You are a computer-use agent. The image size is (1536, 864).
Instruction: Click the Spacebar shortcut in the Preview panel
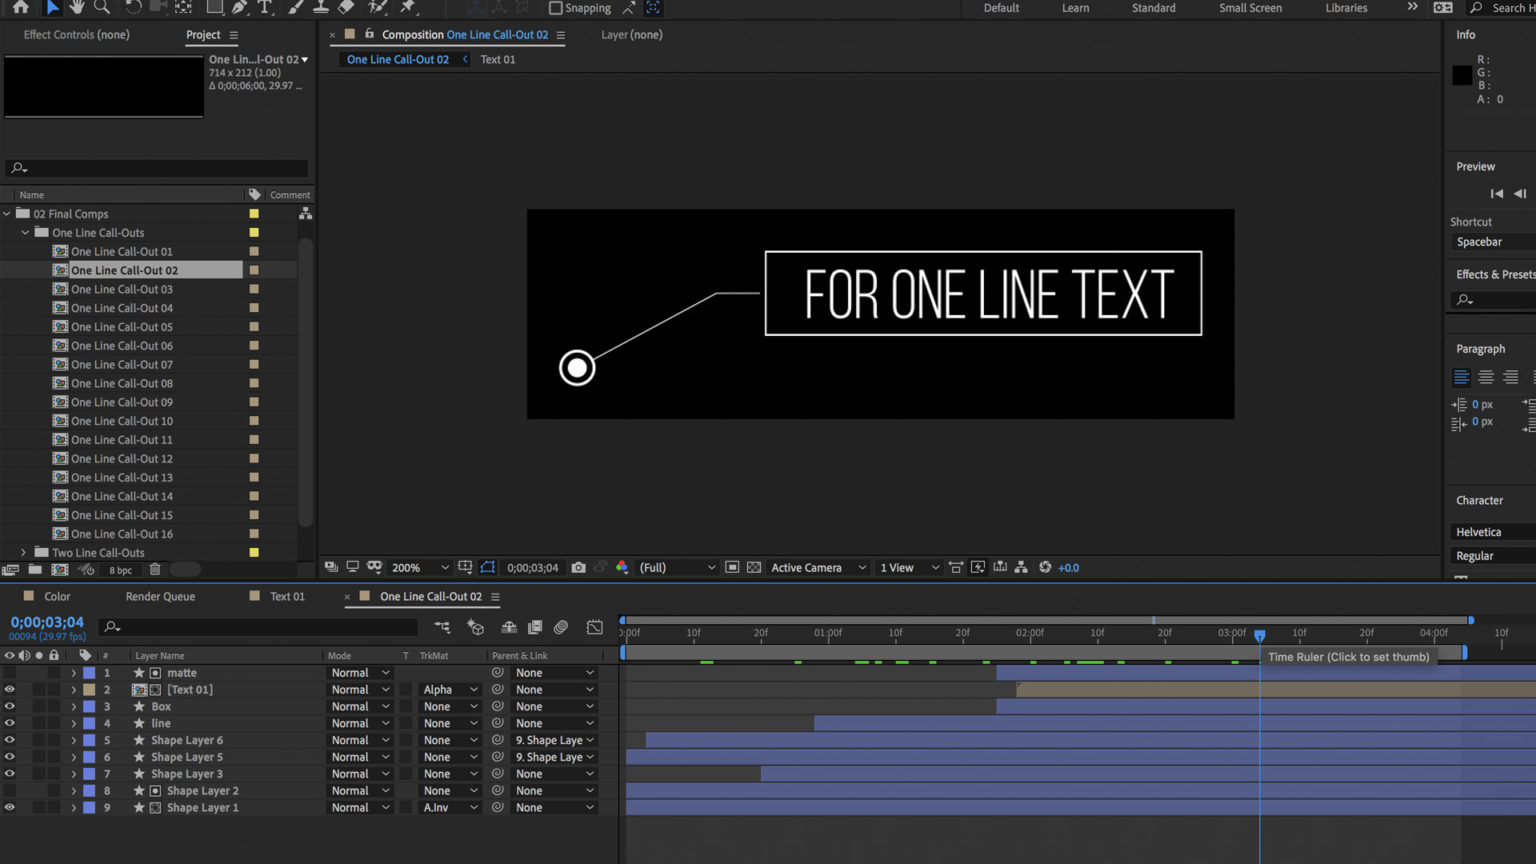(x=1482, y=241)
